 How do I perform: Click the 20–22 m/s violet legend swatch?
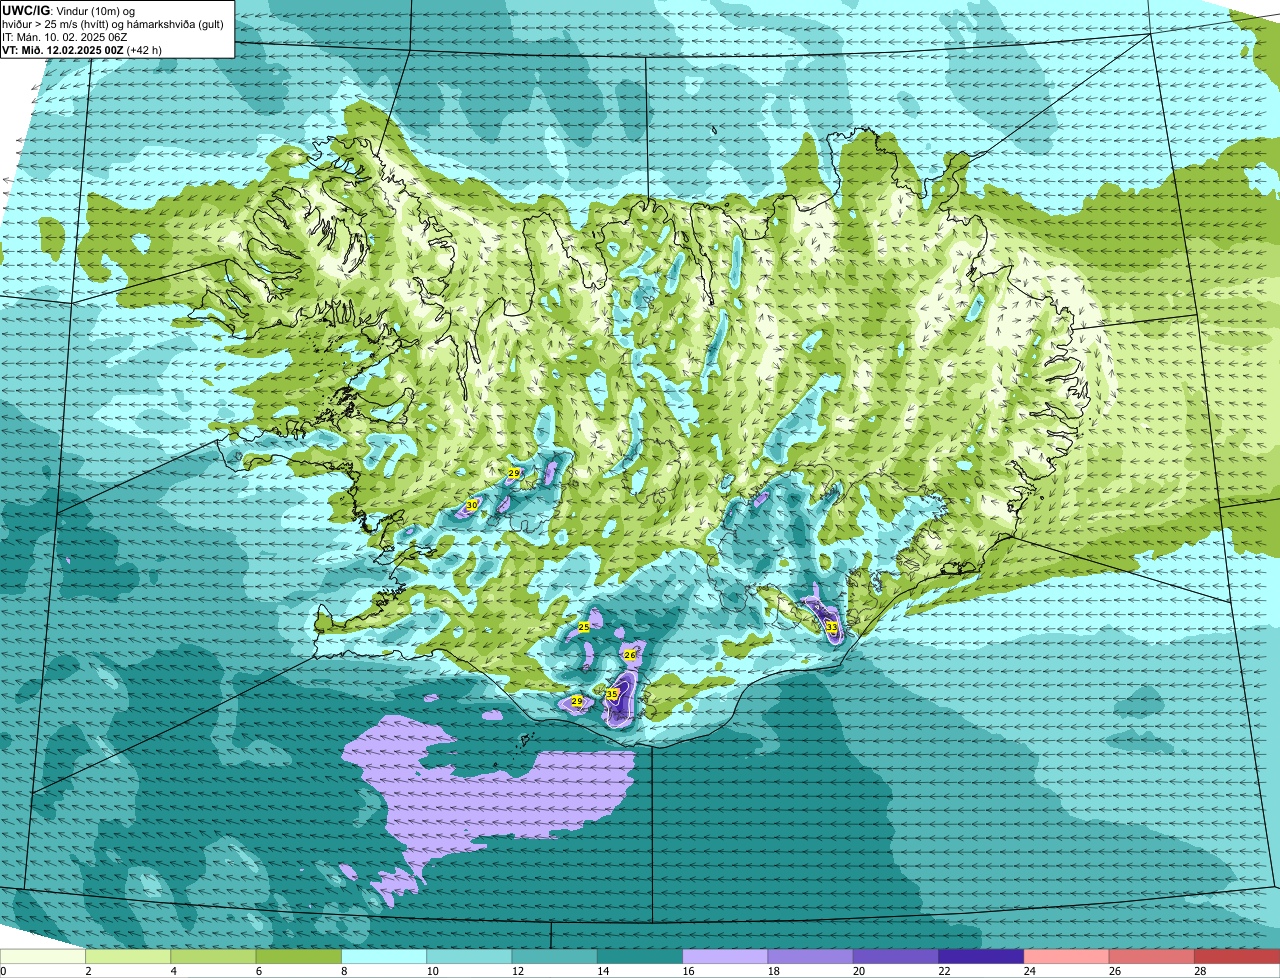(896, 957)
